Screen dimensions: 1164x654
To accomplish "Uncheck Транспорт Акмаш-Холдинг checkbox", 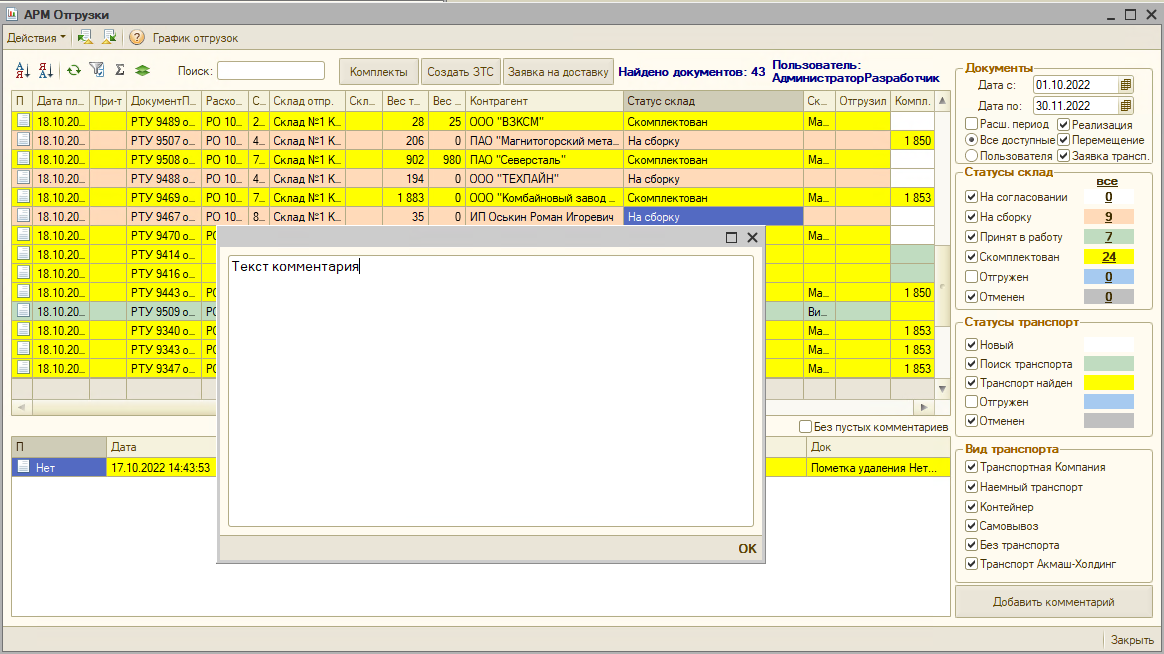I will coord(971,563).
